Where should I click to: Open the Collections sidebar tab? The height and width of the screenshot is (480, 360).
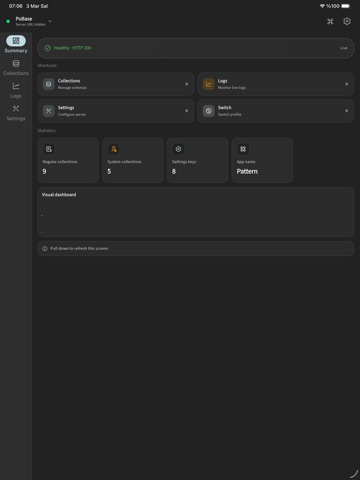(x=16, y=68)
